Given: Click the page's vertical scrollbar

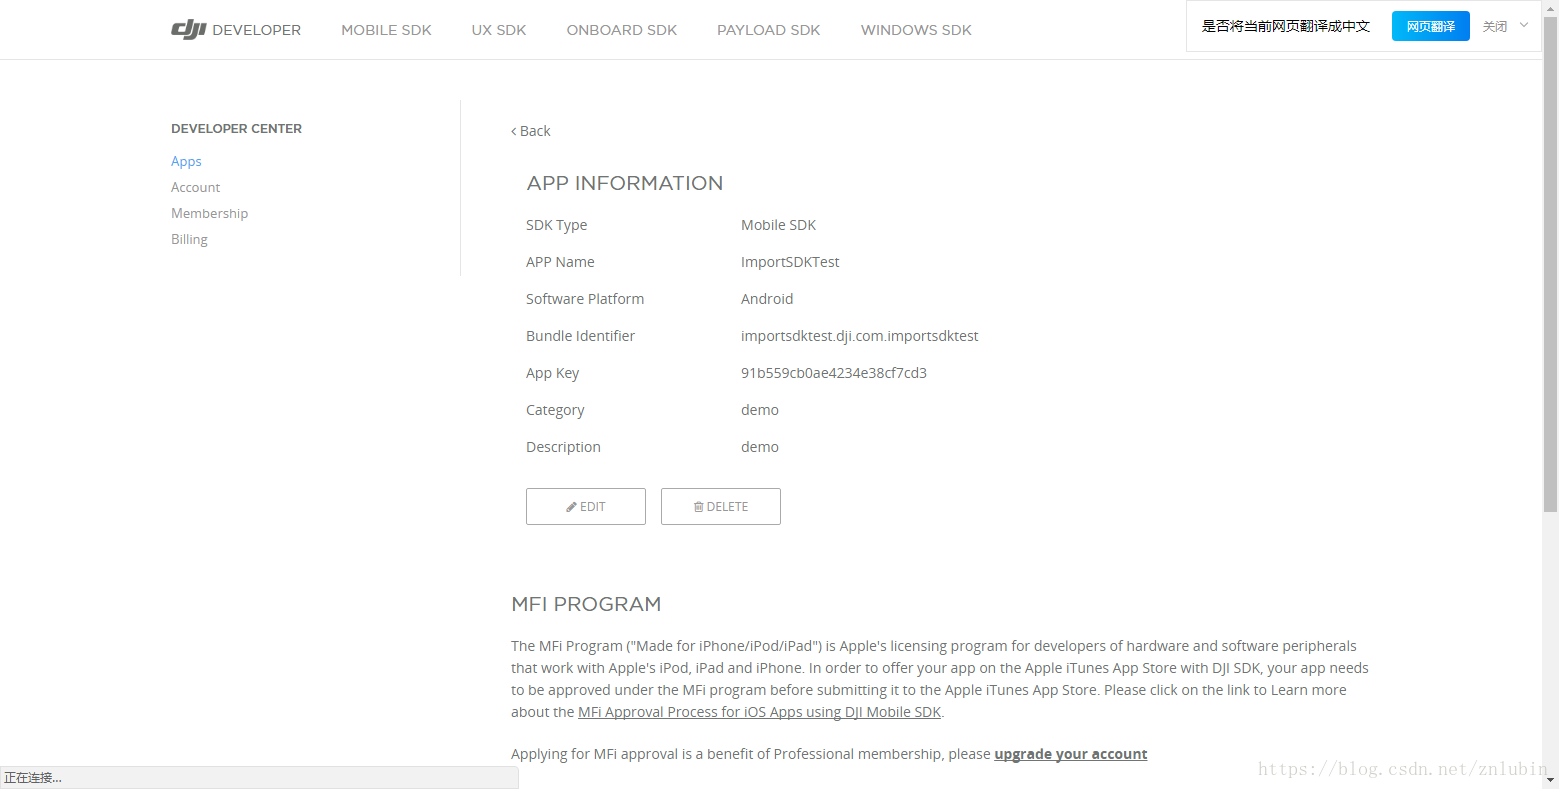Looking at the screenshot, I should 1550,265.
